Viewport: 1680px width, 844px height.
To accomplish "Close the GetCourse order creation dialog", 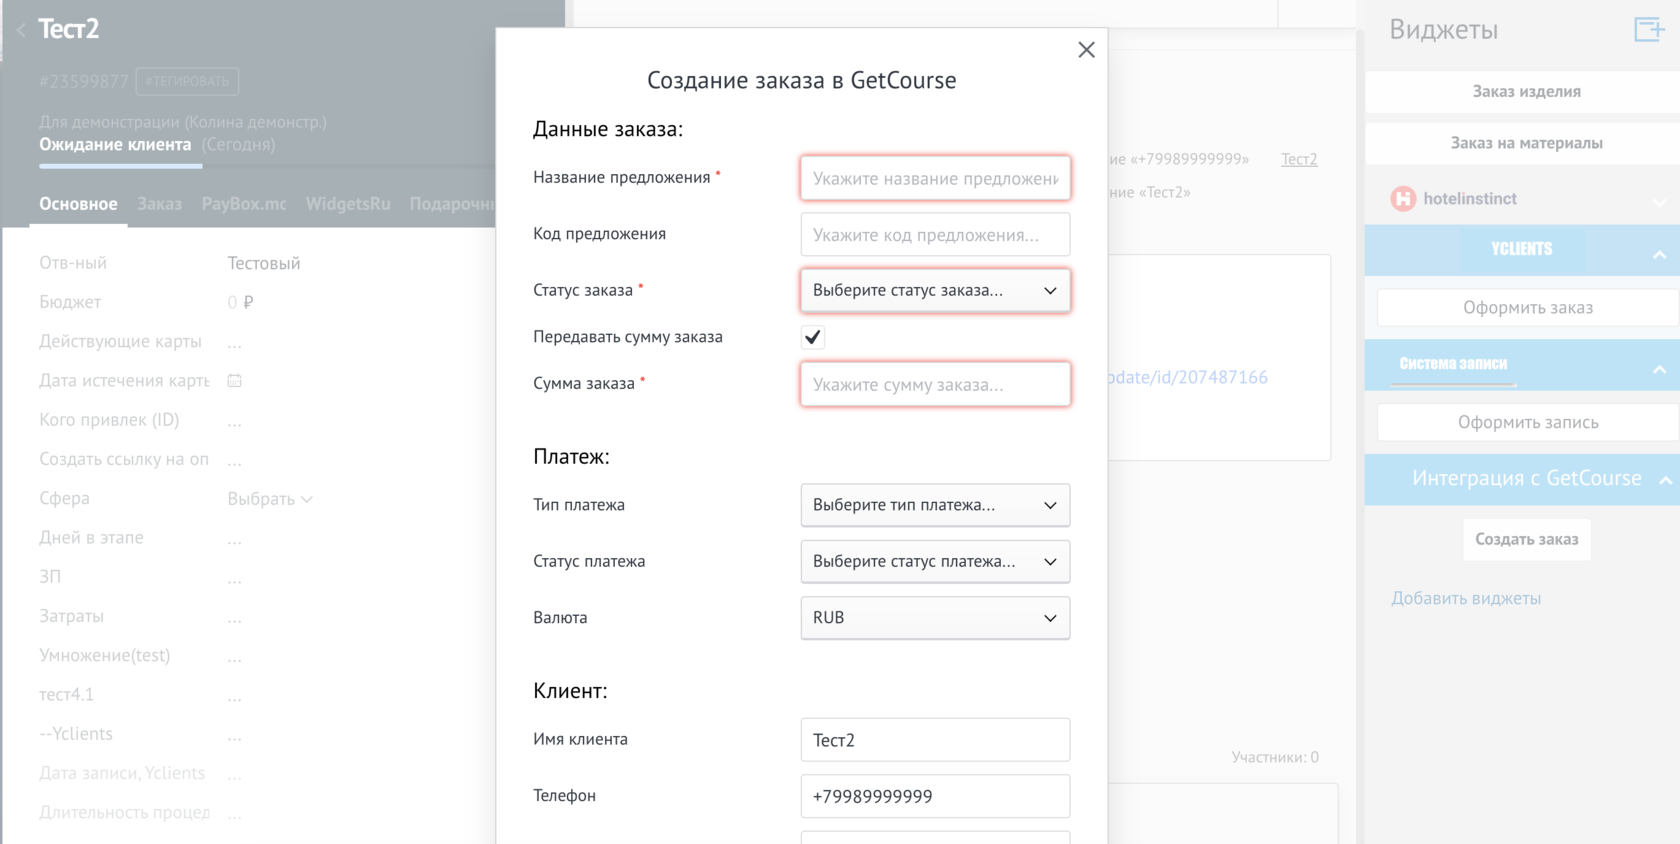I will [1086, 50].
